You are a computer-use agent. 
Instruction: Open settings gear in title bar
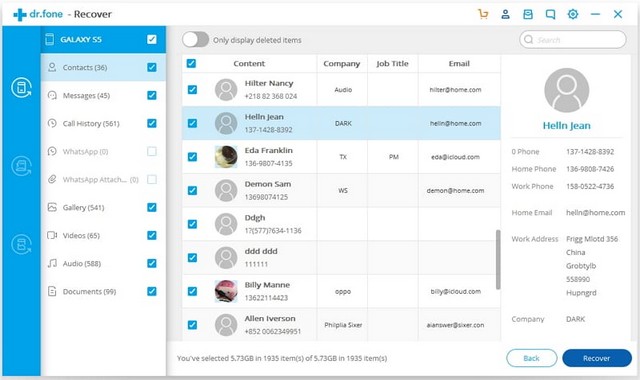pyautogui.click(x=573, y=14)
